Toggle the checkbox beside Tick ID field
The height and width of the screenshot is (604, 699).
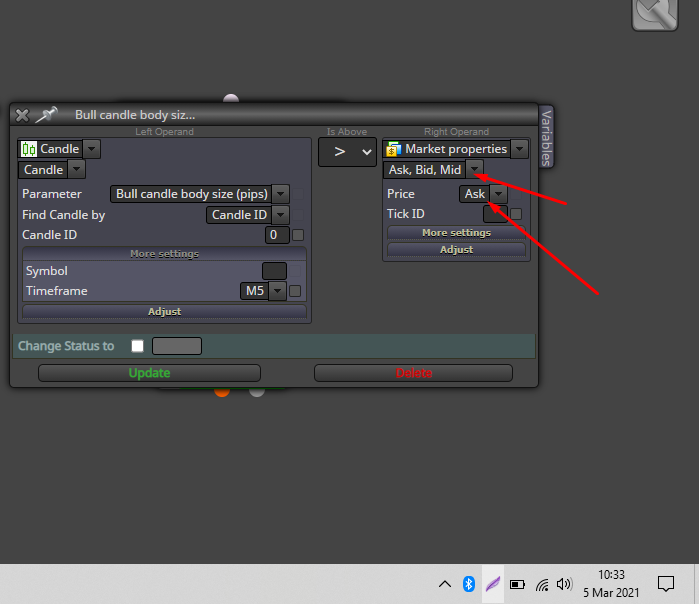[x=516, y=214]
